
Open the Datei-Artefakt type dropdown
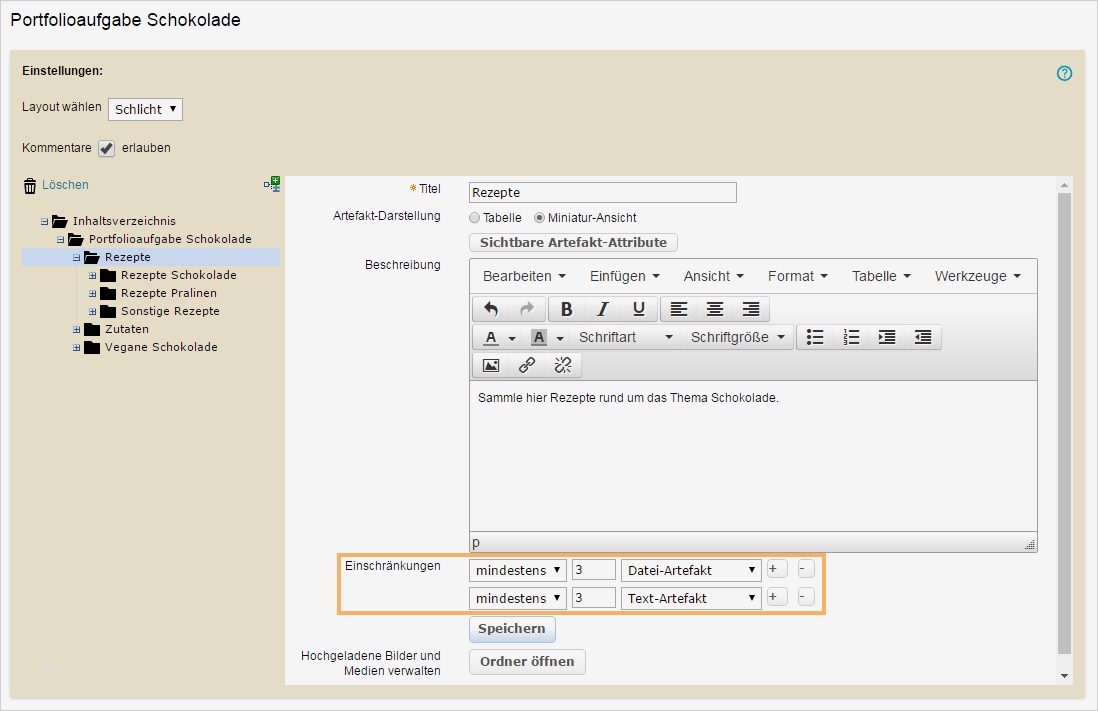[691, 570]
